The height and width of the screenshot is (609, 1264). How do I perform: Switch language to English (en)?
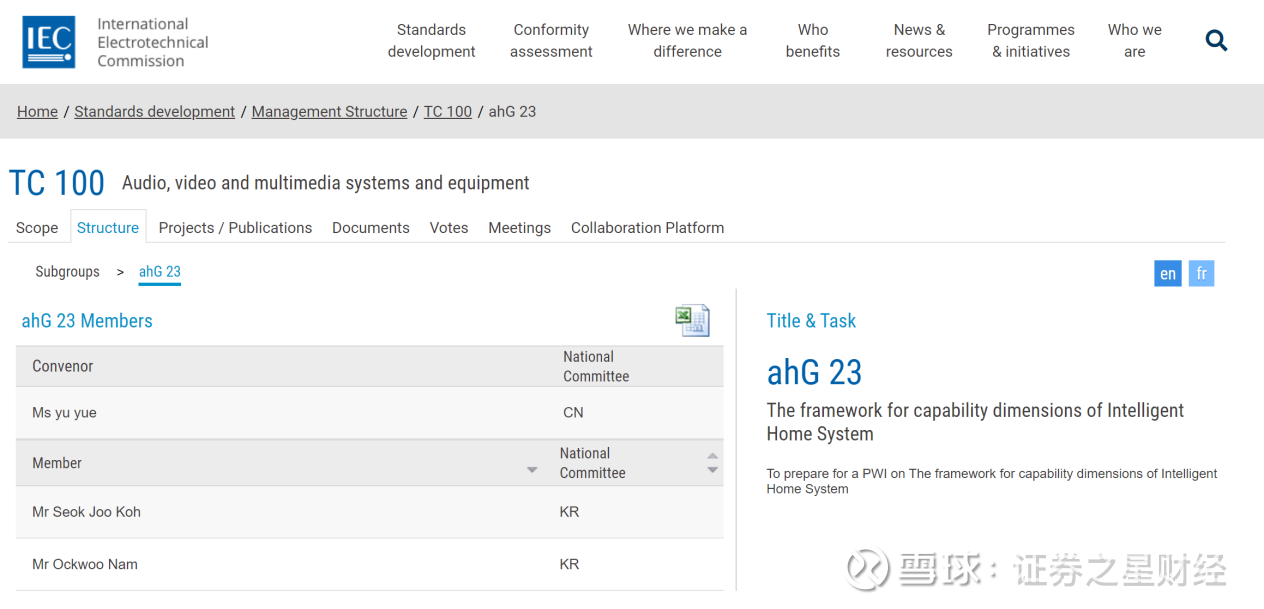[x=1167, y=274]
